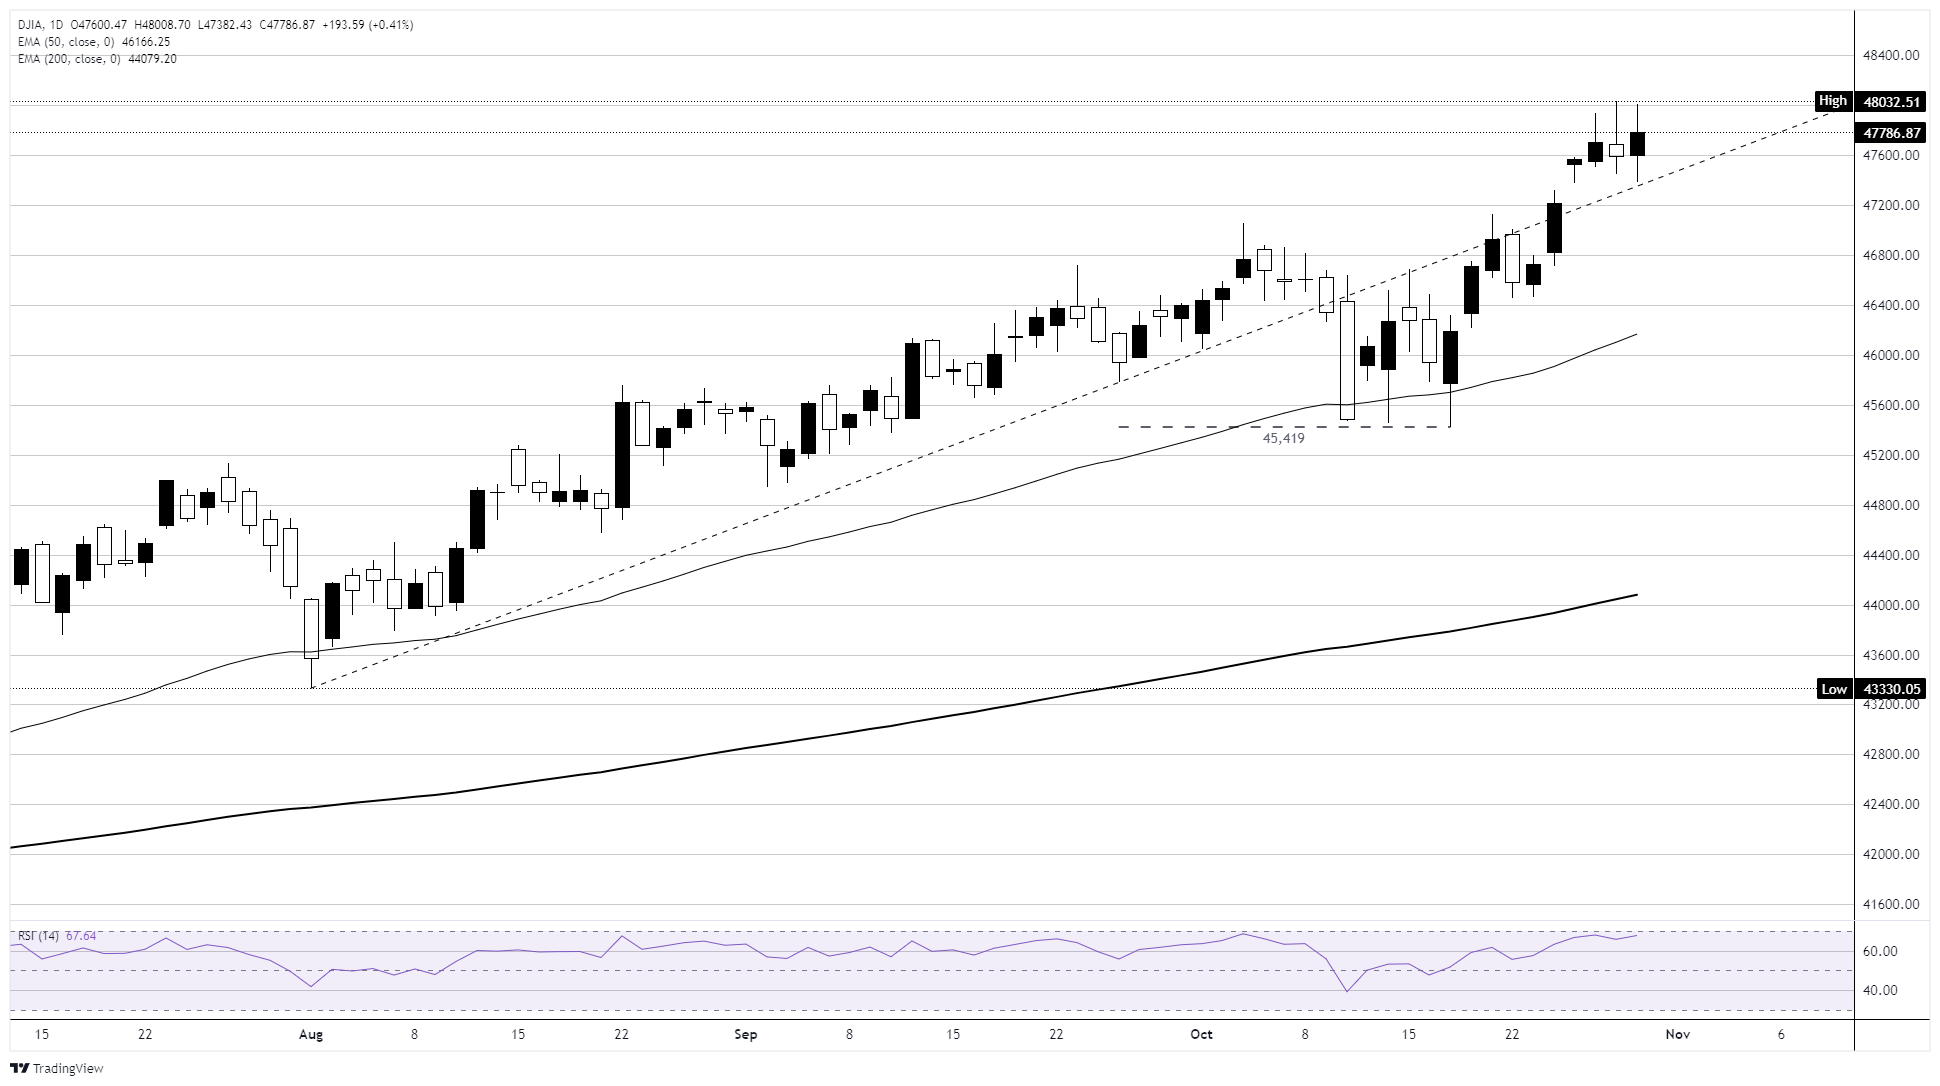
Task: Click the Sep label on time axis
Action: [x=746, y=1035]
